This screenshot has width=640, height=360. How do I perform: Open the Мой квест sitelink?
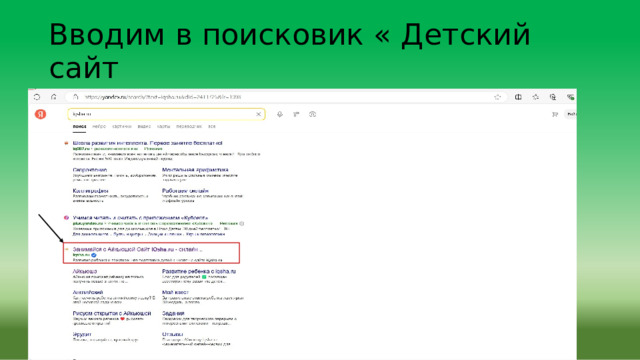point(175,292)
